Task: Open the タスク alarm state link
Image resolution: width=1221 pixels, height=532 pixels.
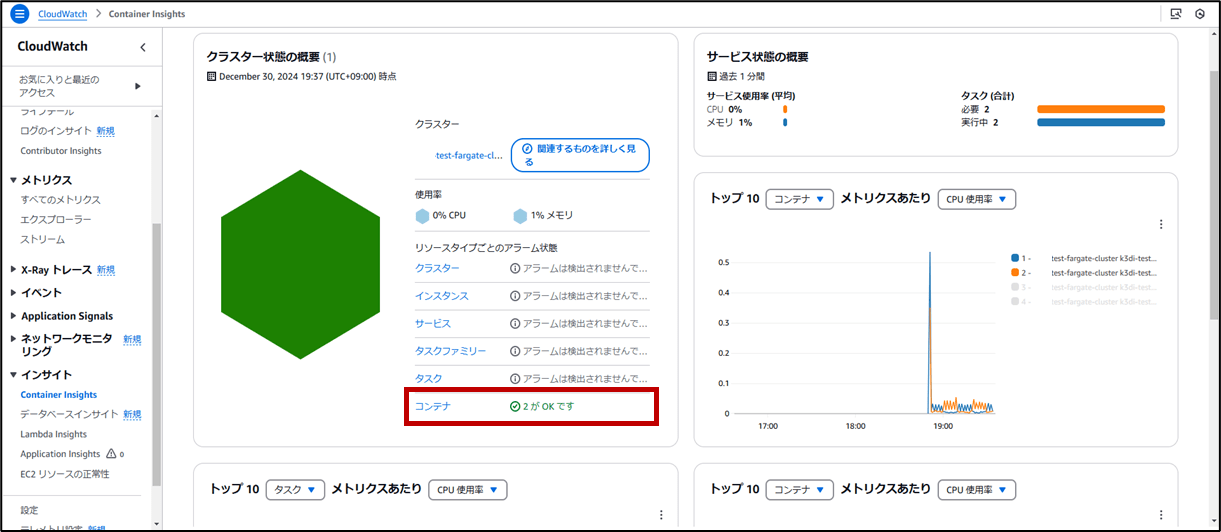Action: [x=429, y=379]
